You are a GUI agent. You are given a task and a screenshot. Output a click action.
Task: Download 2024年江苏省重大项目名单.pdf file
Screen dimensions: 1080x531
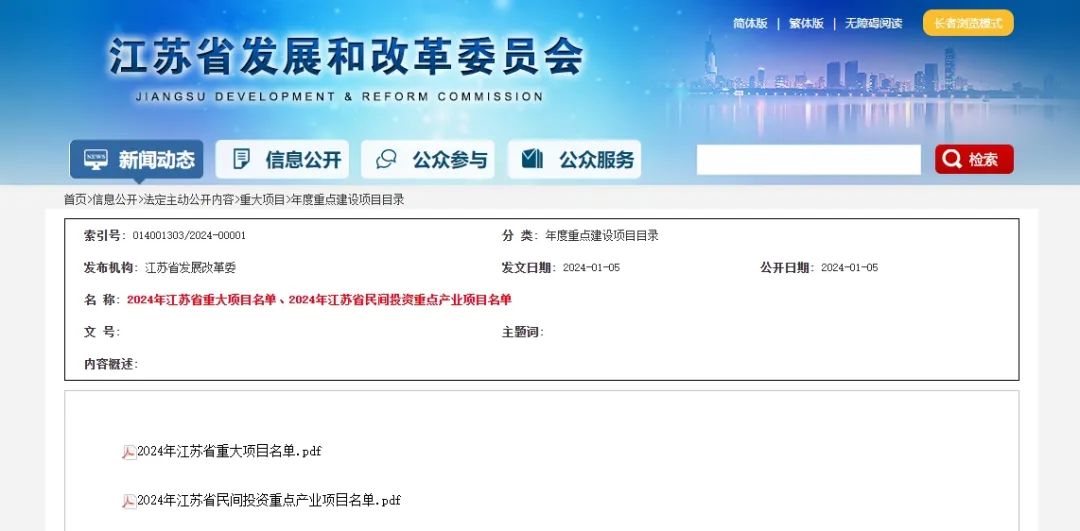click(x=229, y=452)
